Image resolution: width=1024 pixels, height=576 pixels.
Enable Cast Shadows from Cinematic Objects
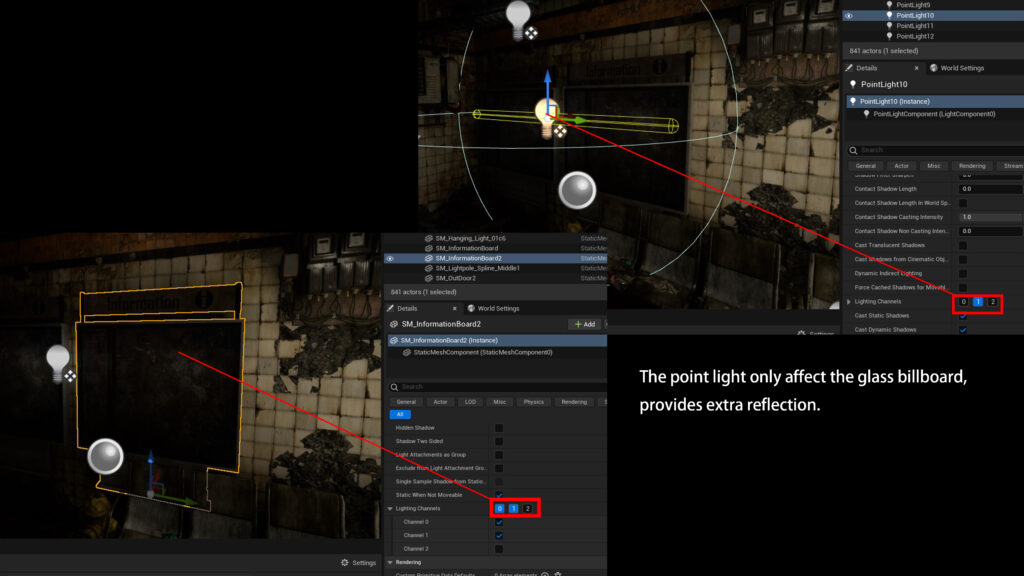pyautogui.click(x=963, y=259)
